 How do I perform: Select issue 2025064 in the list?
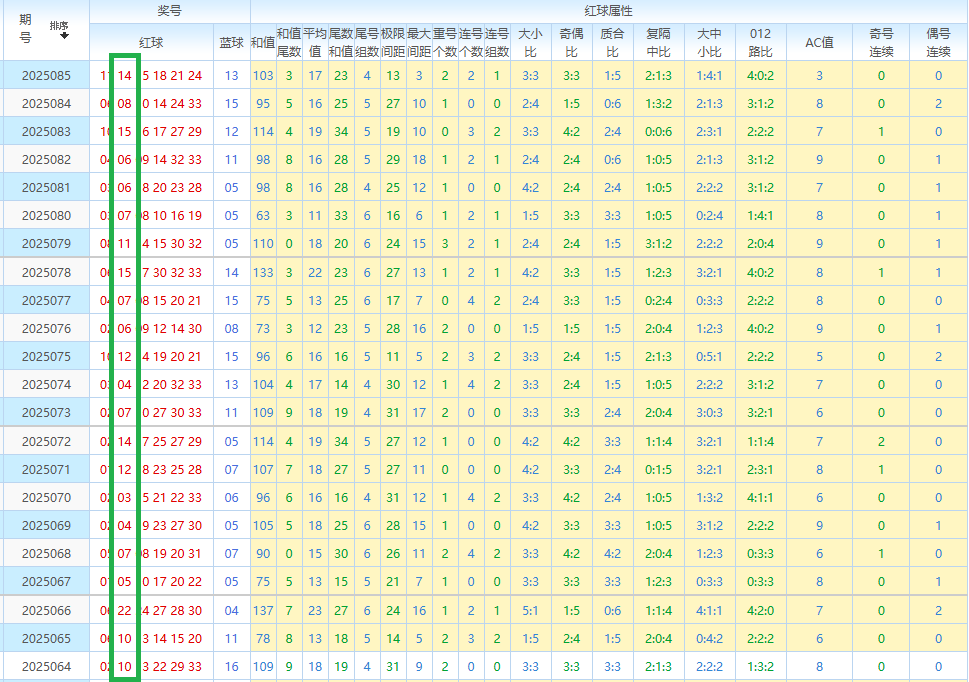click(46, 666)
